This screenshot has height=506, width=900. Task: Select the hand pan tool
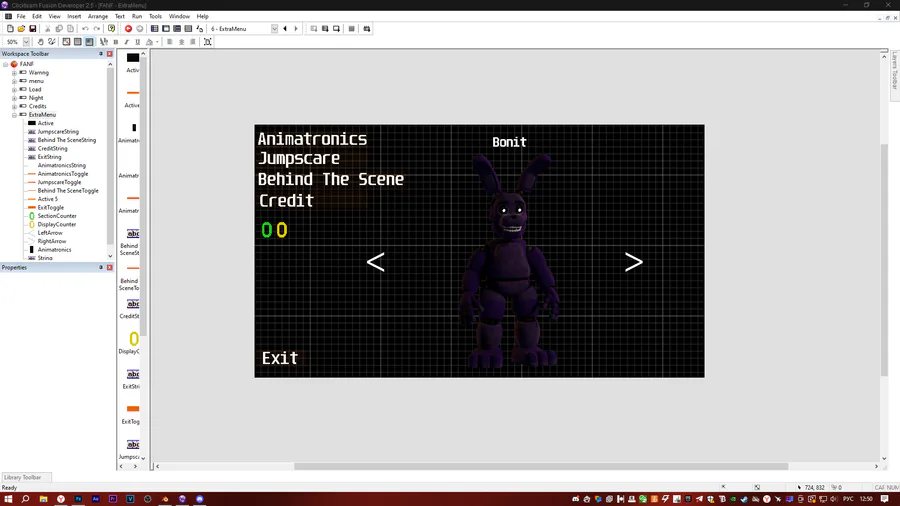tap(40, 42)
